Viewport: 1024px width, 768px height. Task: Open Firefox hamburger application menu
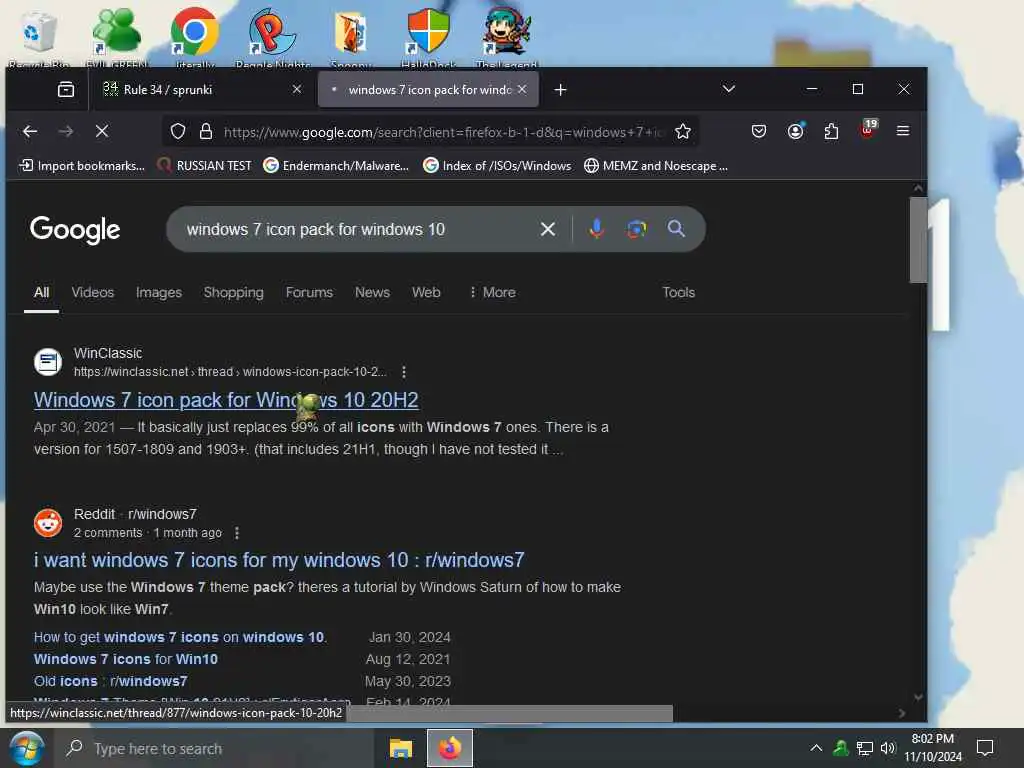tap(903, 131)
